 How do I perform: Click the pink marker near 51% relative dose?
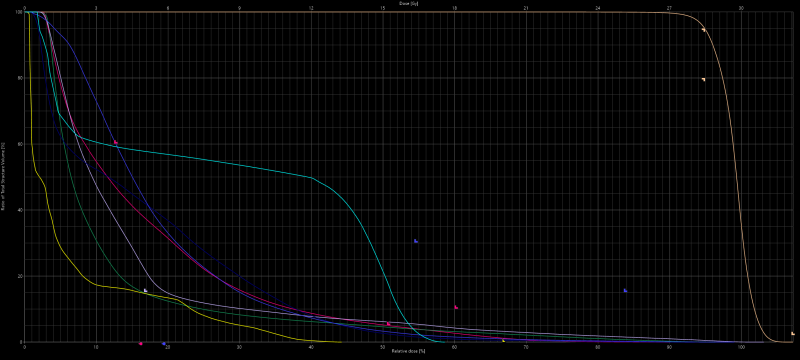click(x=389, y=324)
